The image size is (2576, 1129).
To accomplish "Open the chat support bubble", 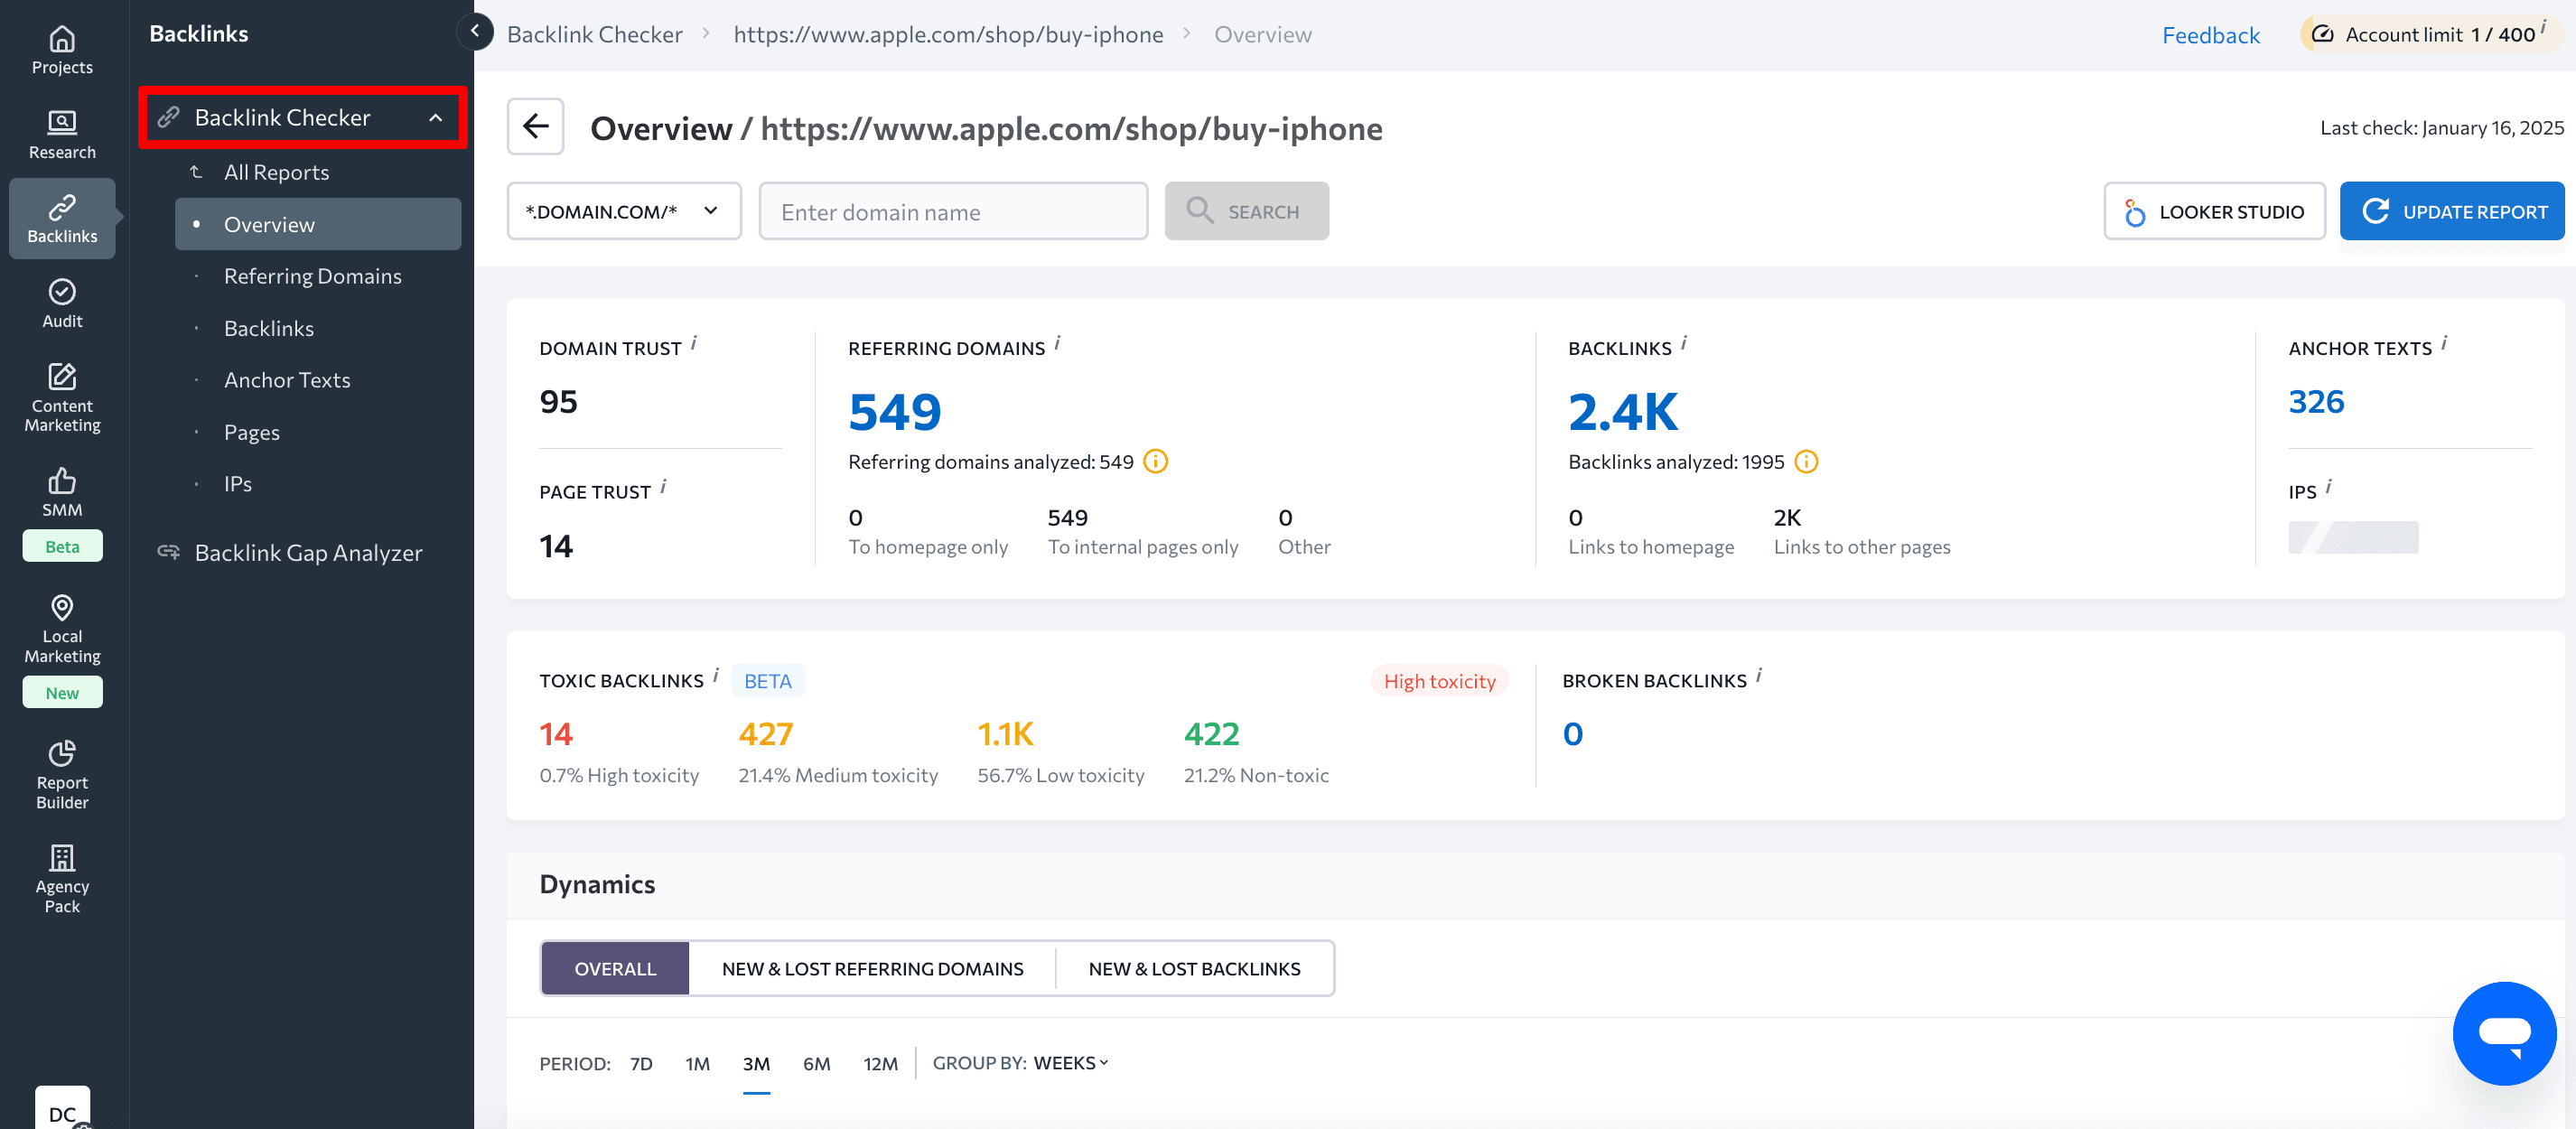I will pos(2504,1032).
